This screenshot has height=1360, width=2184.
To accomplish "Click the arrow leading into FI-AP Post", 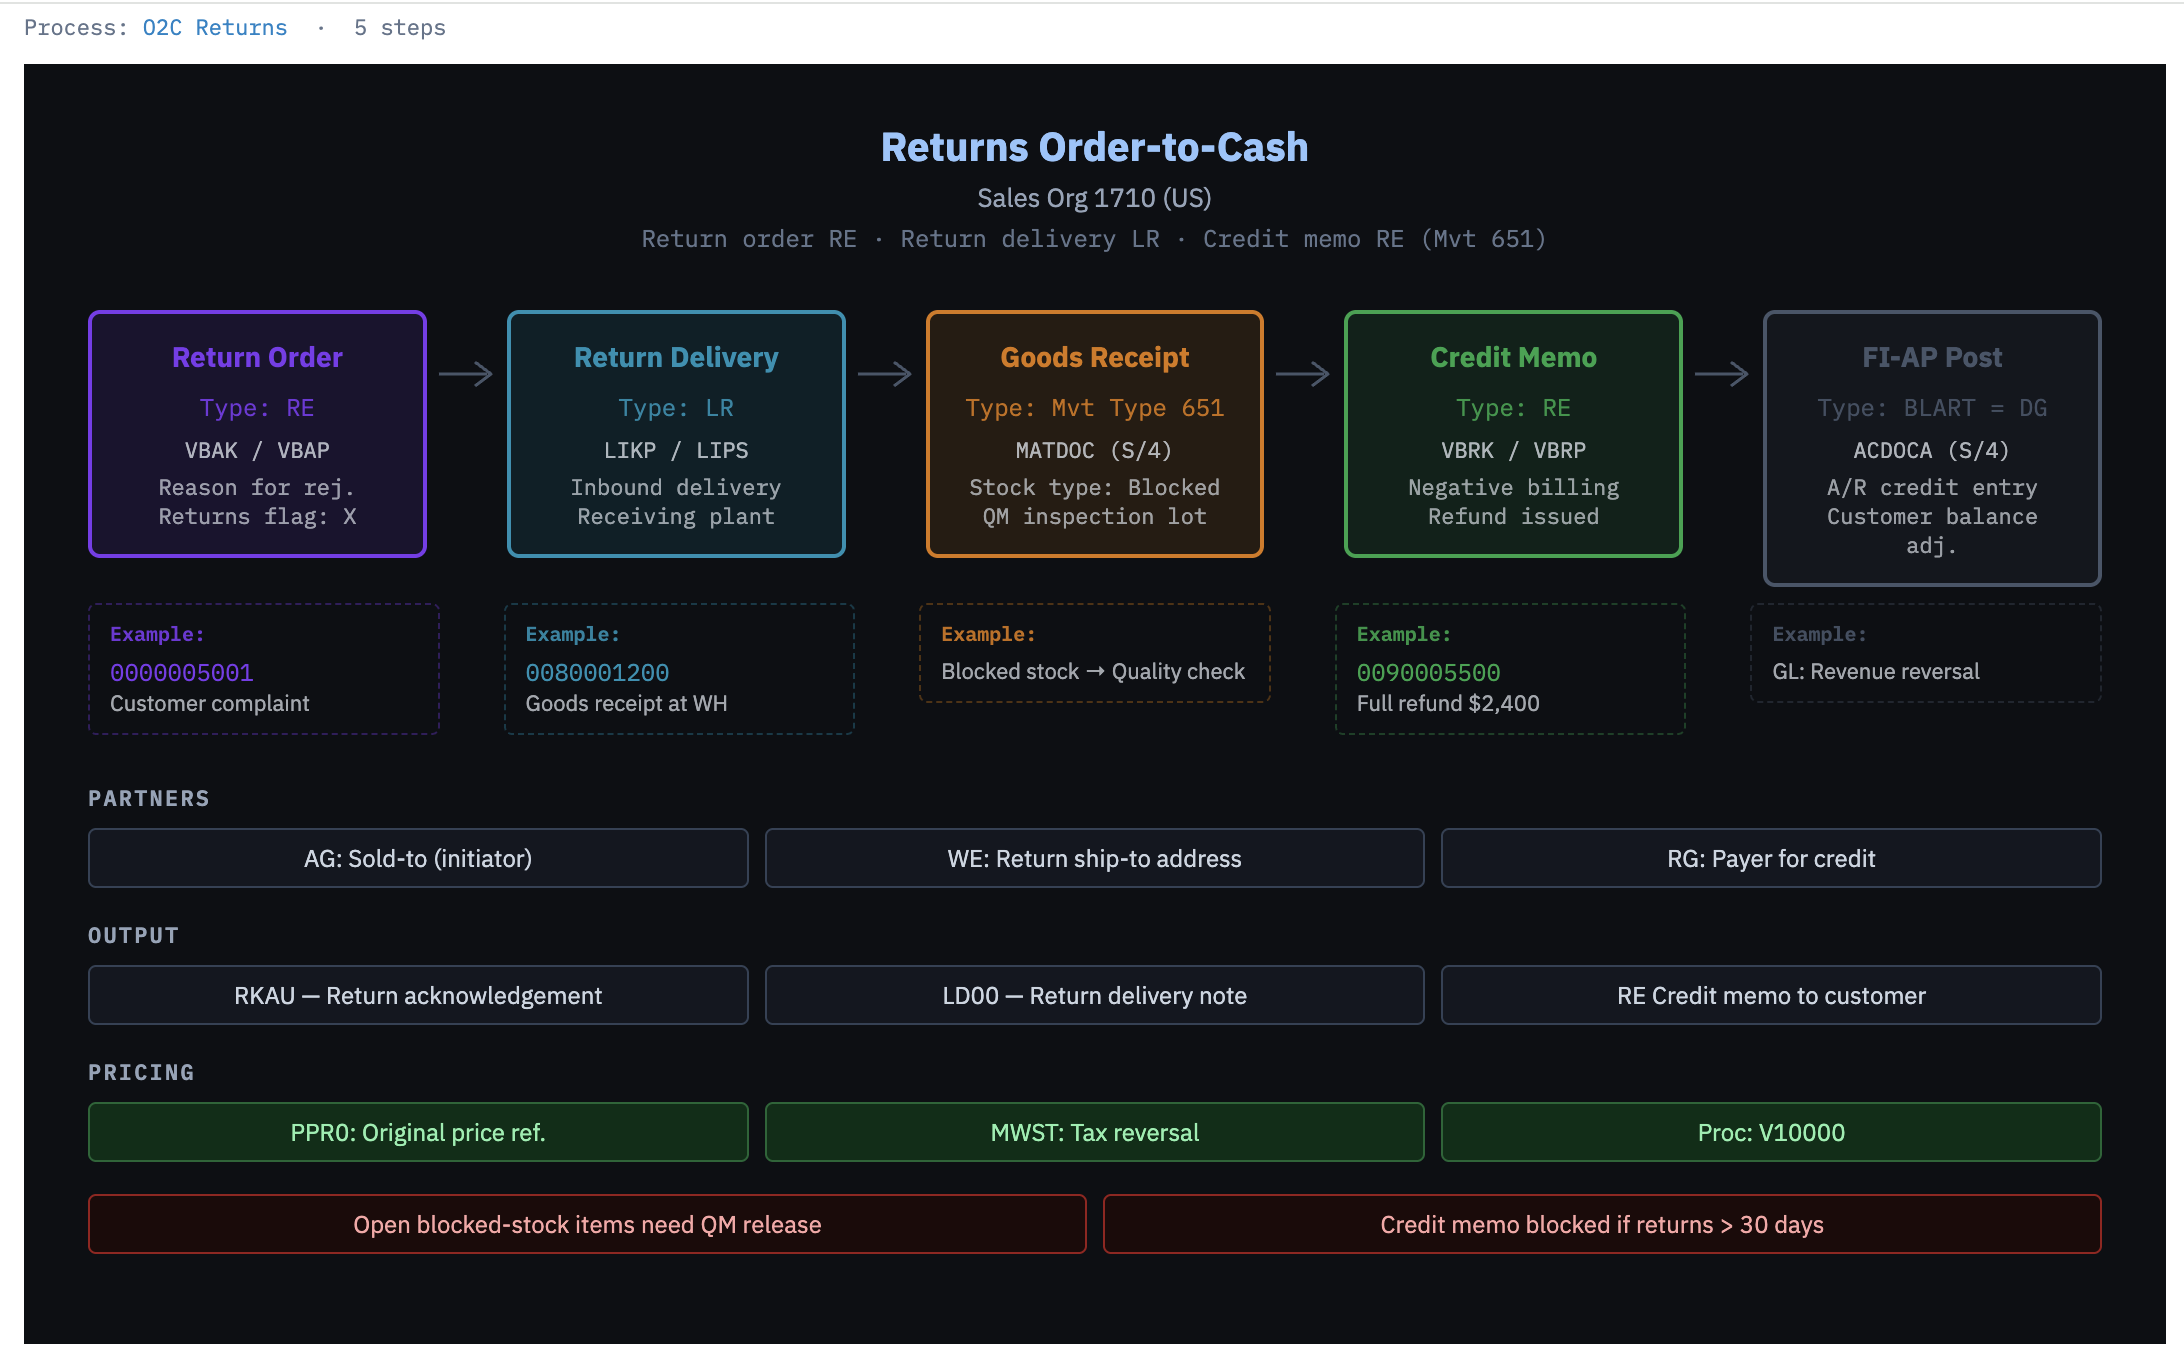I will click(1722, 374).
